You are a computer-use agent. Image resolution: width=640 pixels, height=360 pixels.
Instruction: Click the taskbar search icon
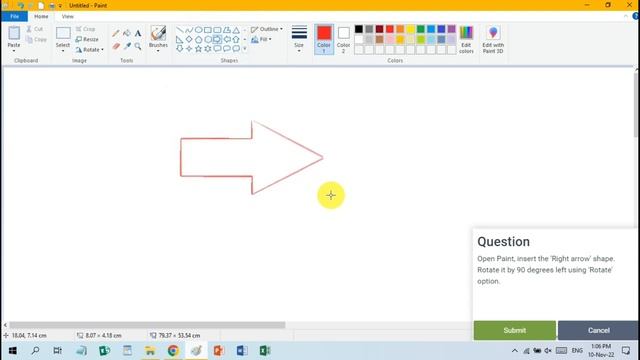[35, 351]
